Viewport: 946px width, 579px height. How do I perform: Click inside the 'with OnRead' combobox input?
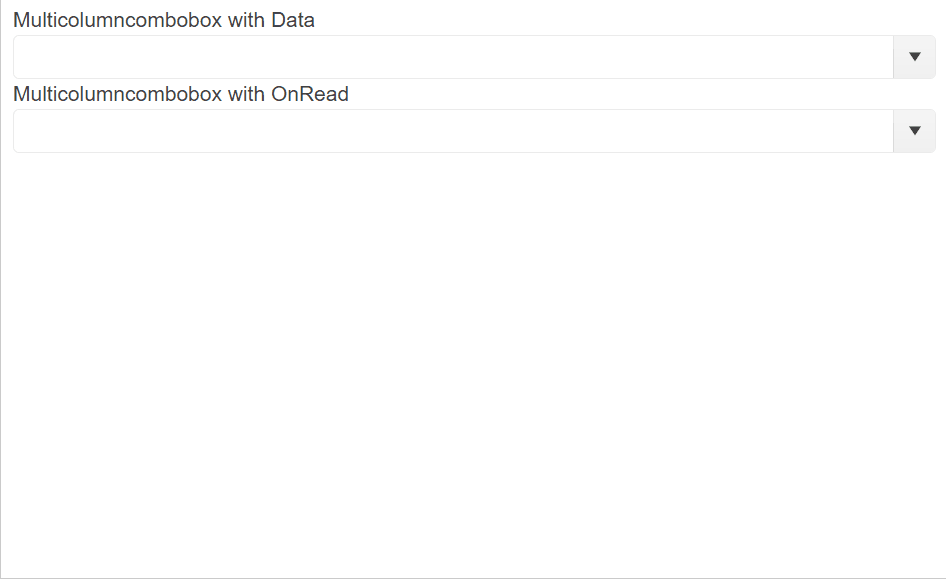(x=453, y=131)
